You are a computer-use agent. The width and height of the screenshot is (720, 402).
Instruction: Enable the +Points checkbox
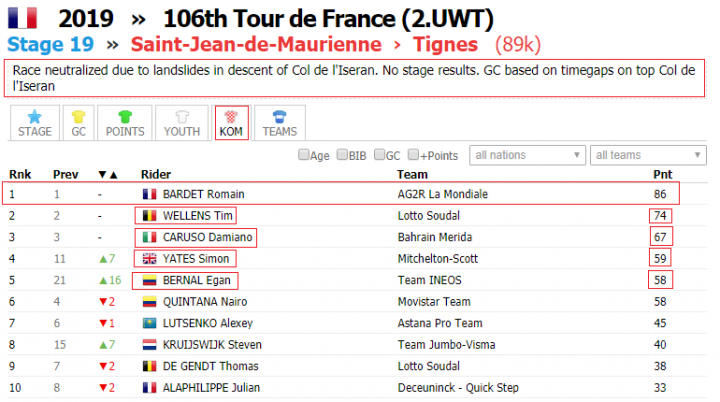[413, 155]
